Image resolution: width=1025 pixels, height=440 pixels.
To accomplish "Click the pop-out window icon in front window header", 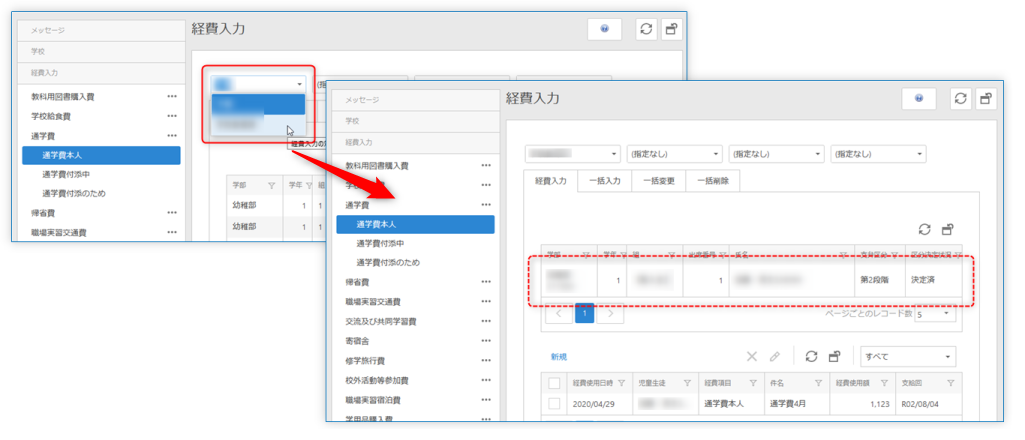I will click(986, 99).
